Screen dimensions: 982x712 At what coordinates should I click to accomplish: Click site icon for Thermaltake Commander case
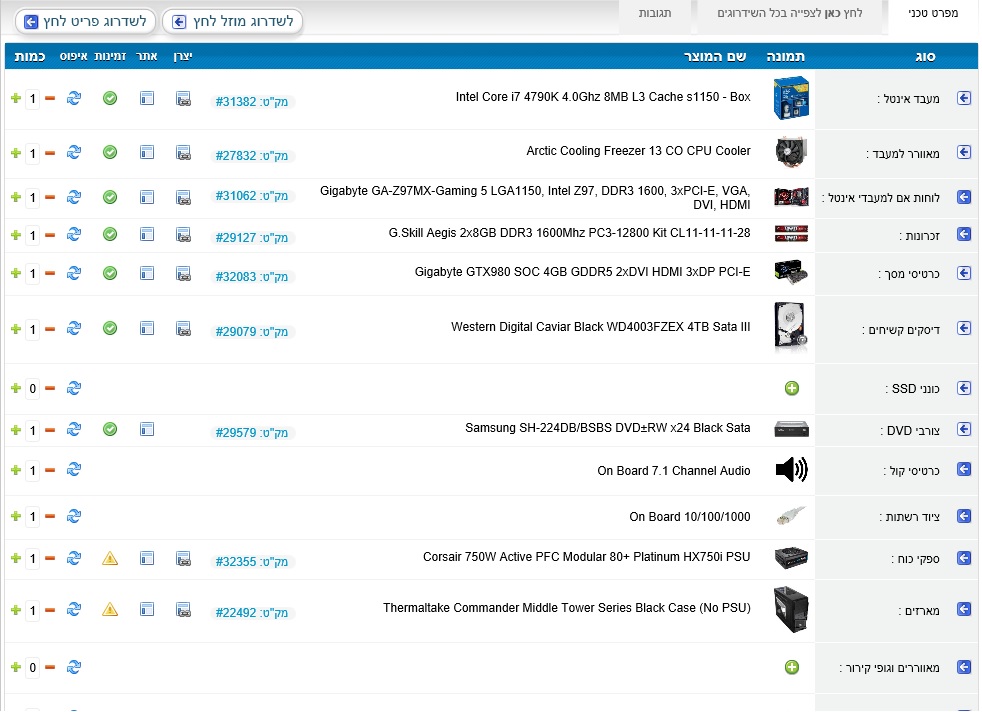point(147,609)
